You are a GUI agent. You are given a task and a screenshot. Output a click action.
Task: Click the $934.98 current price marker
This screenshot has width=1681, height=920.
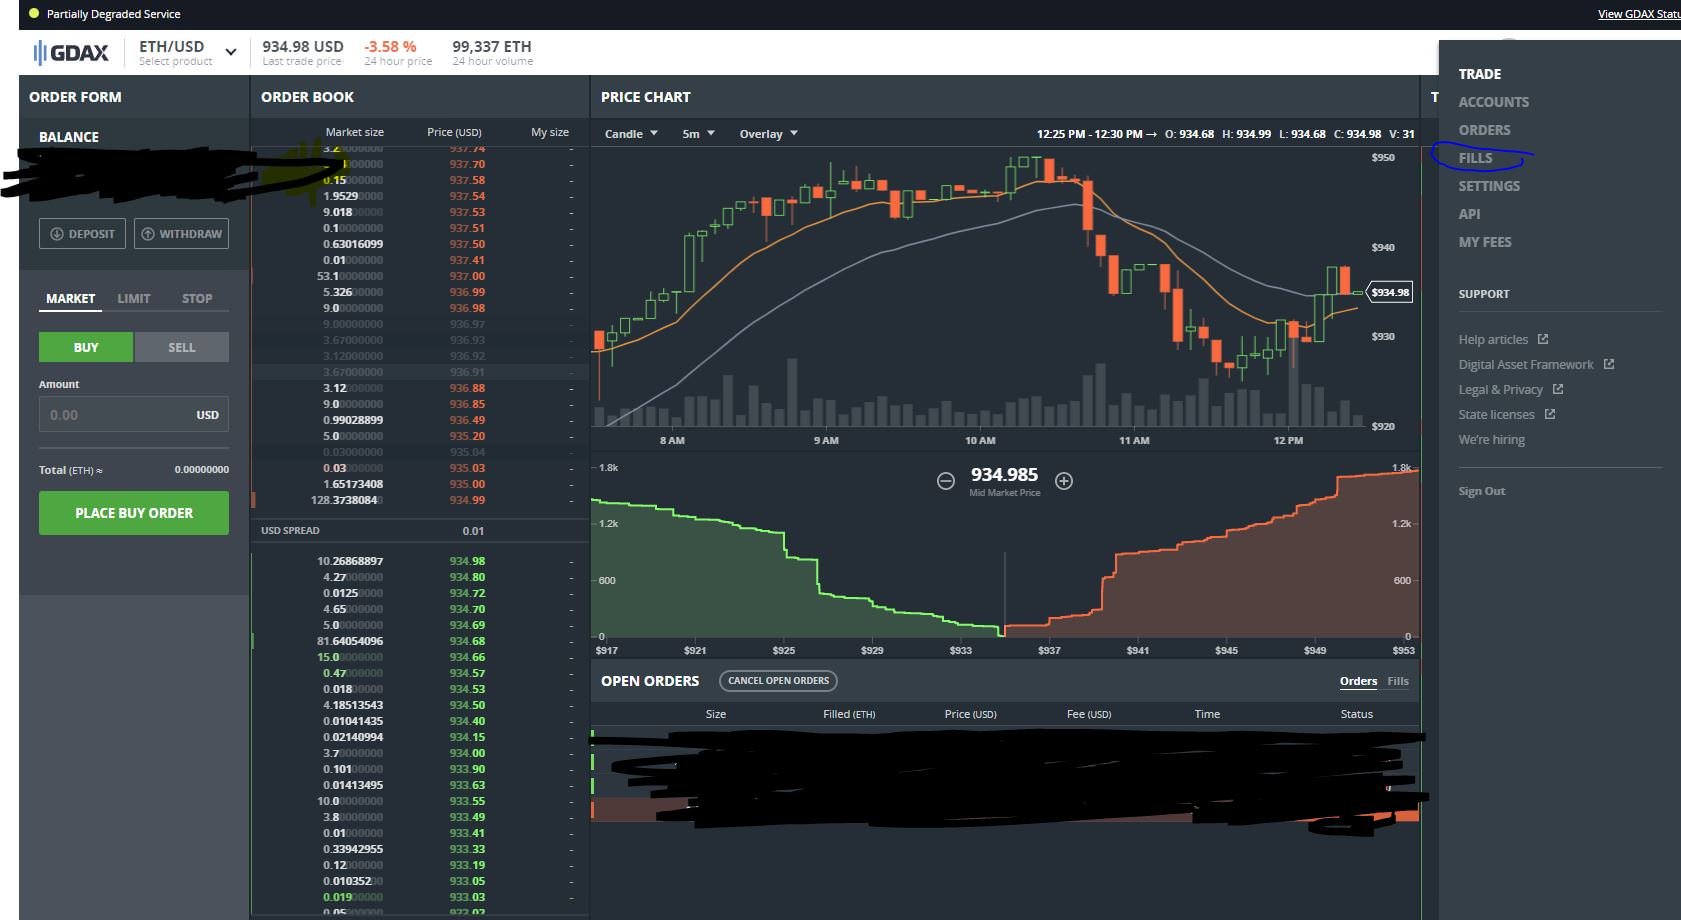[x=1389, y=292]
